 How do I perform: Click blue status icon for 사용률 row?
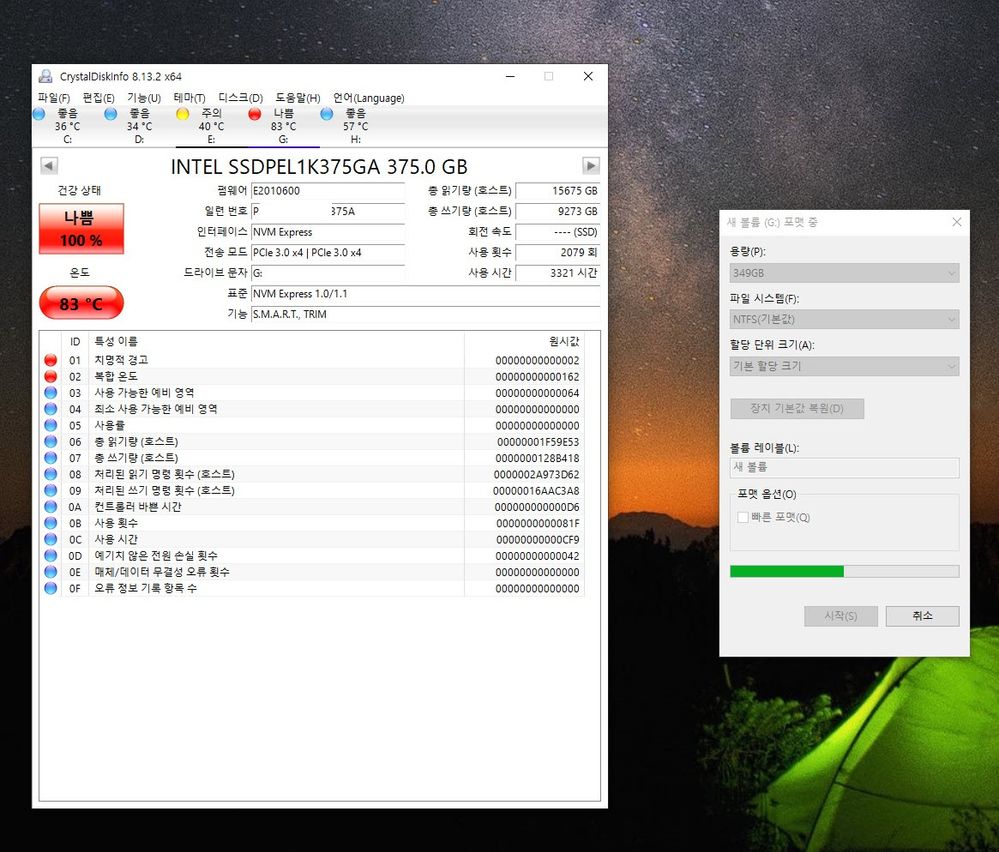(51, 425)
